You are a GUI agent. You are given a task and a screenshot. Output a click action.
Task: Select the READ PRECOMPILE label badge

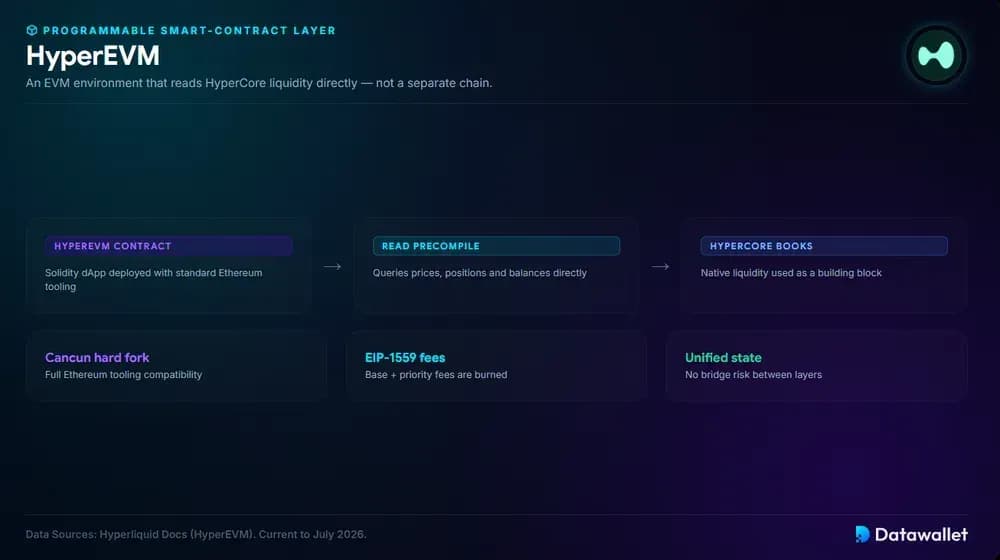496,246
